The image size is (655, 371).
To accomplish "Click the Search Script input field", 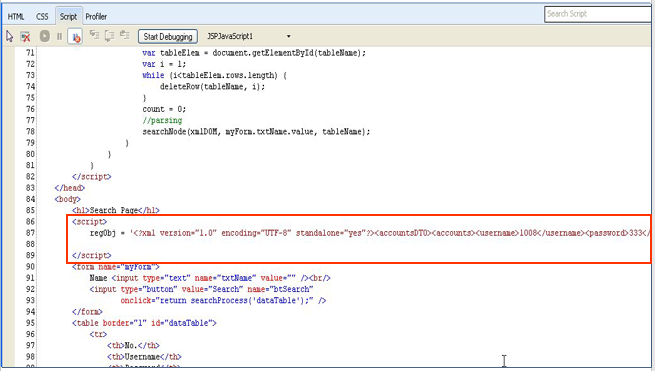I will 599,14.
